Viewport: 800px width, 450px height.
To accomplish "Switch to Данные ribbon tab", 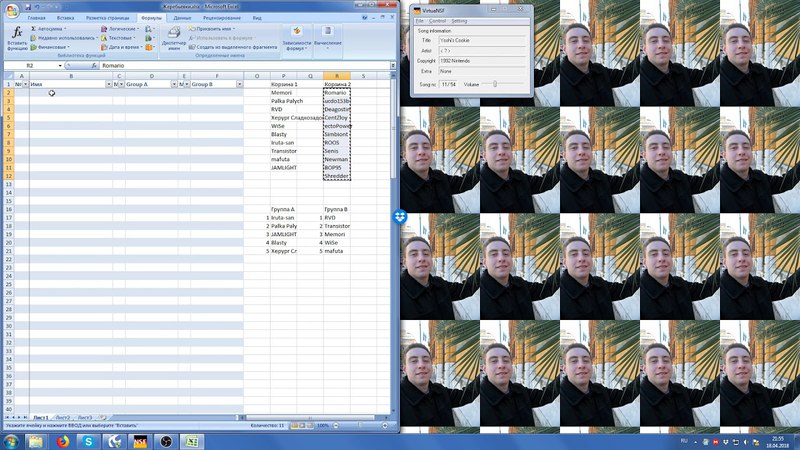I will coord(182,18).
